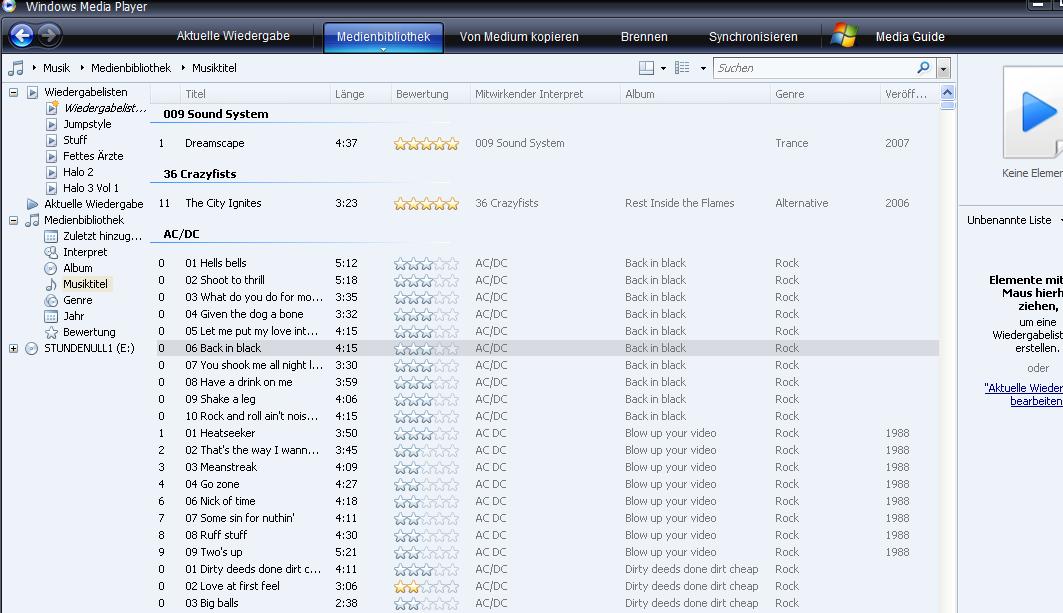Open the Synchronisieren tab
1063x613 pixels.
(x=753, y=37)
